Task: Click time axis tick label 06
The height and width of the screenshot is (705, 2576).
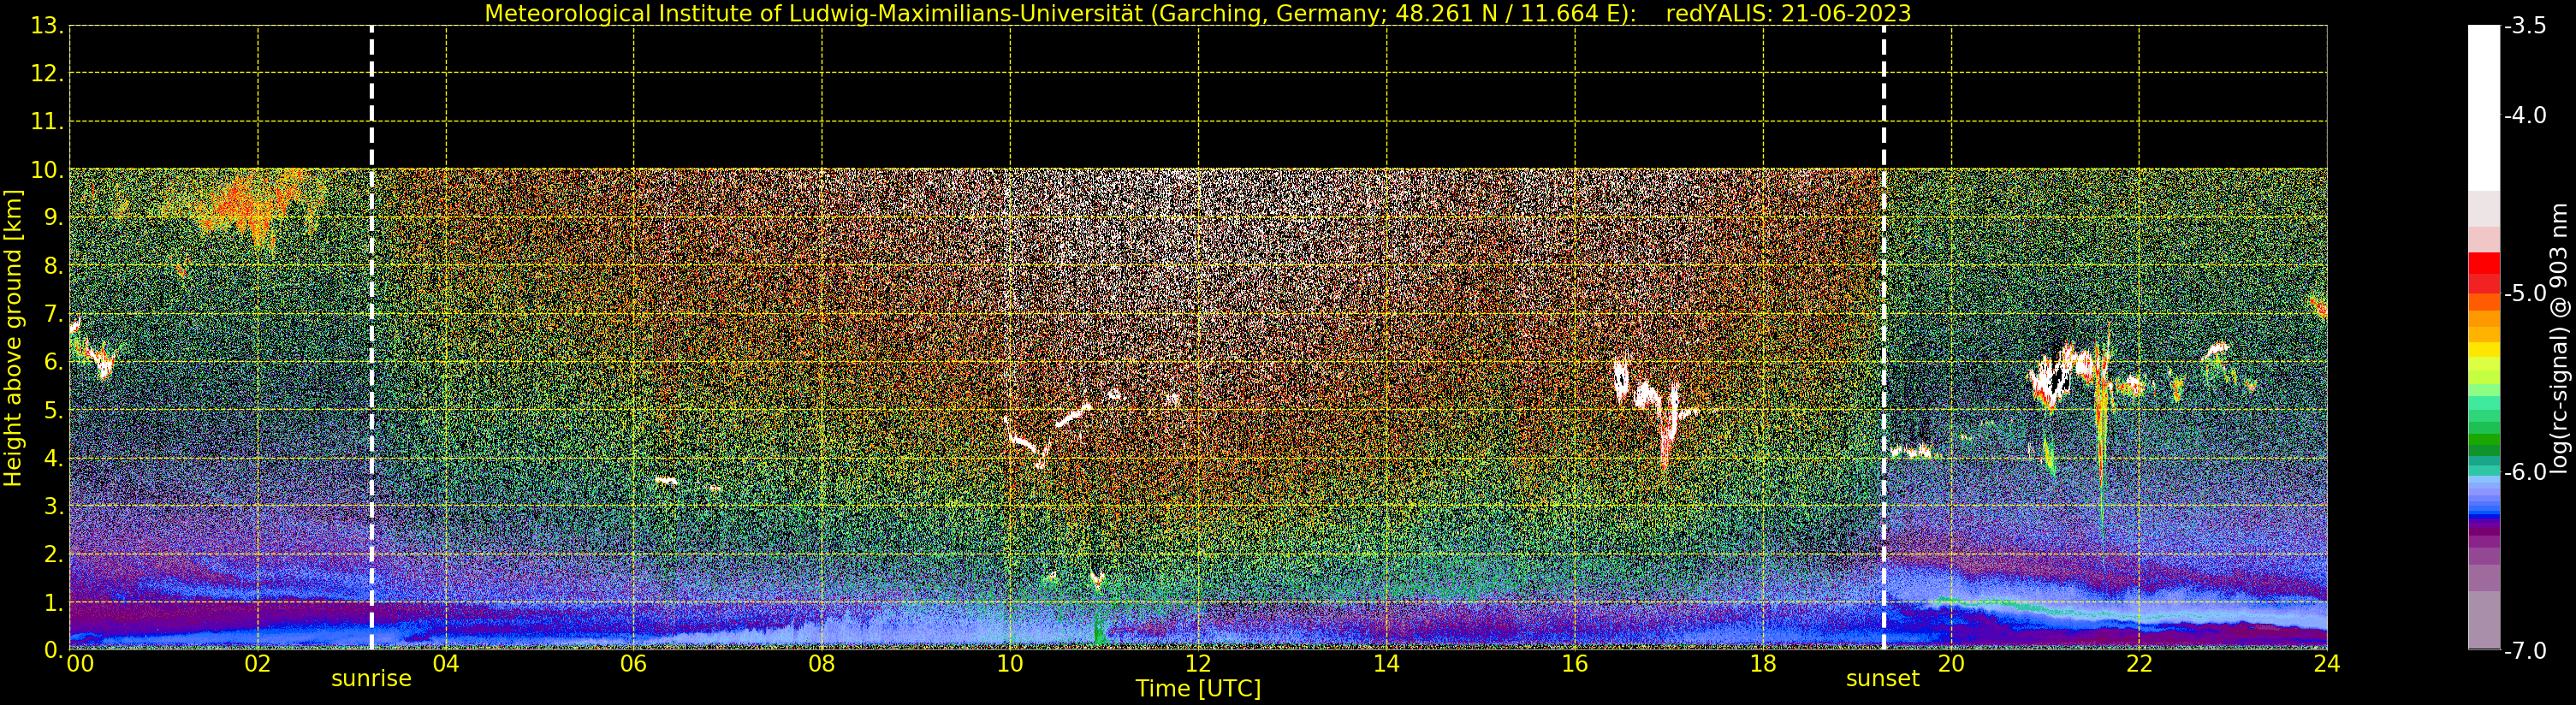Action: 634,664
